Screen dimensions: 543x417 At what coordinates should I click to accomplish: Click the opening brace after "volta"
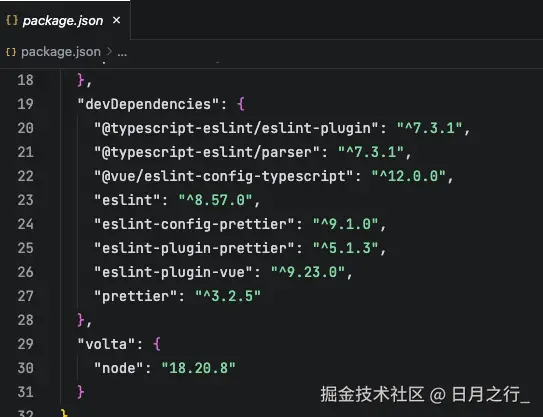[x=157, y=344]
